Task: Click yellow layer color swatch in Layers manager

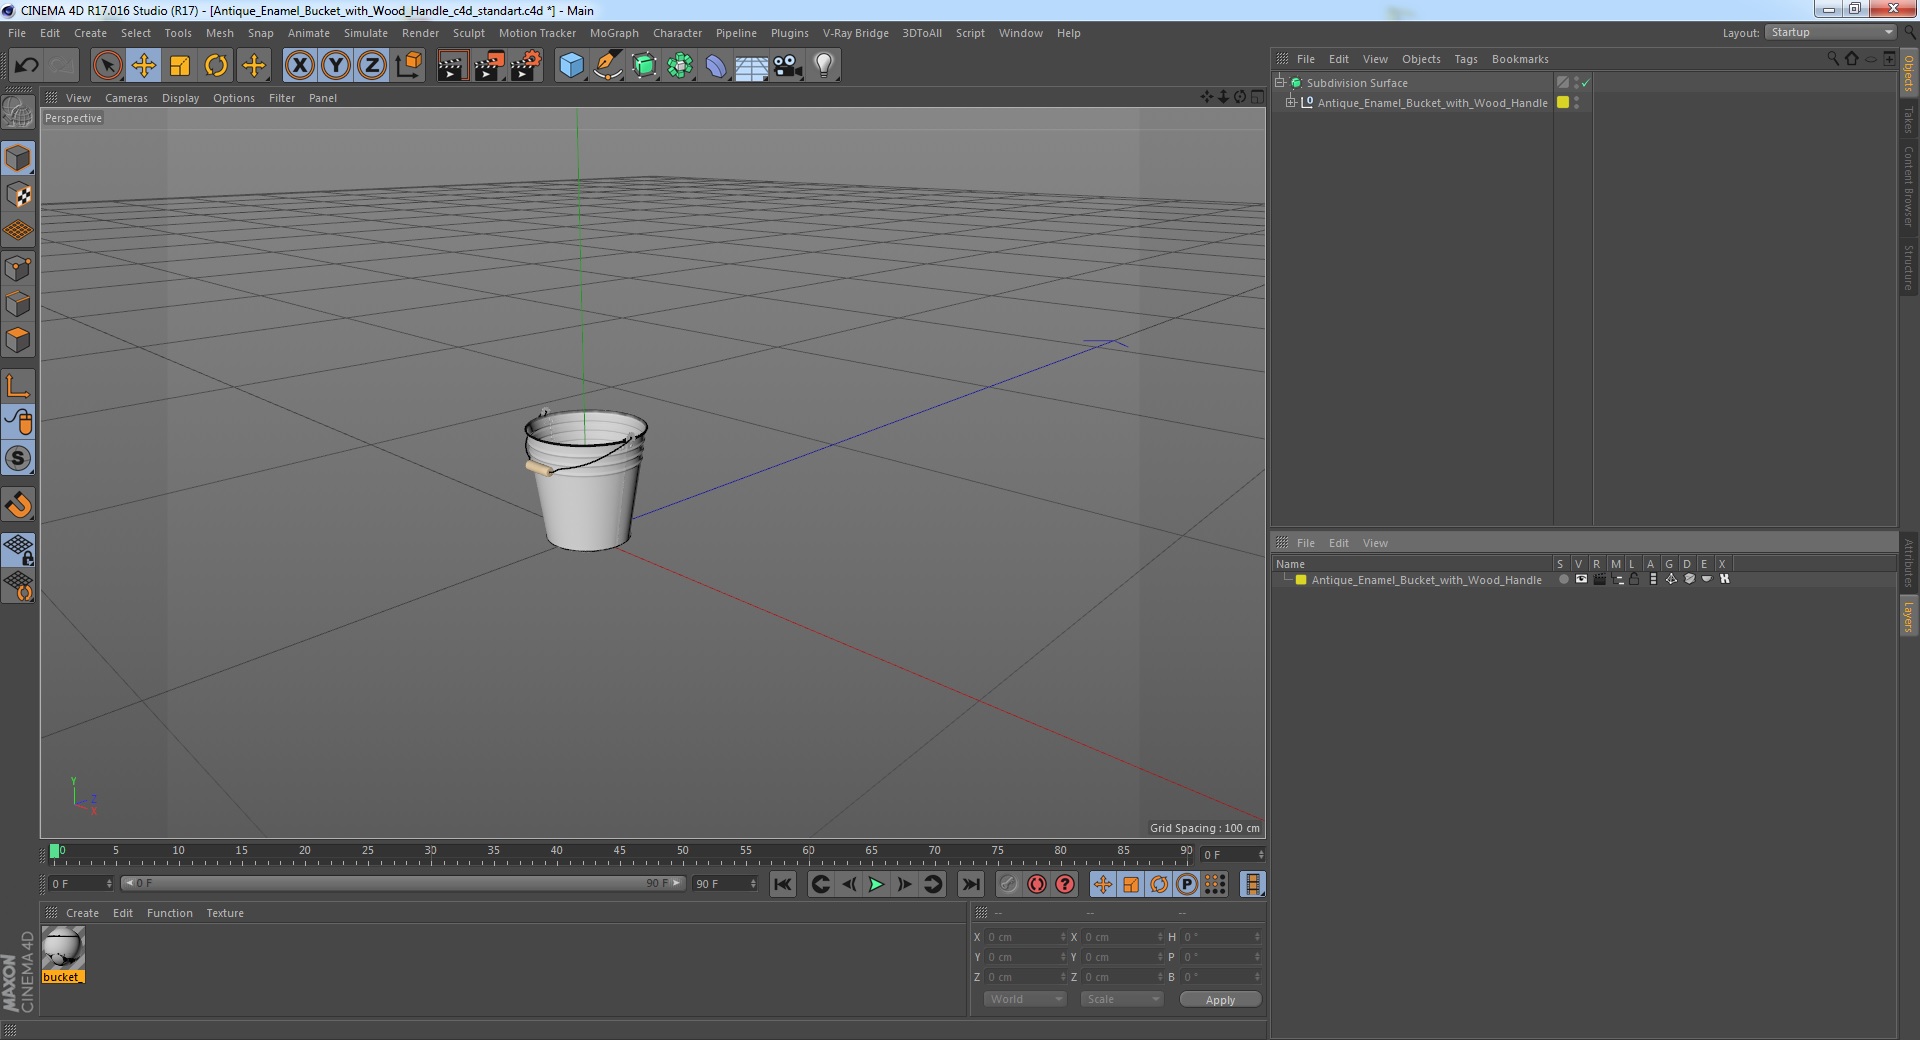Action: [1301, 580]
